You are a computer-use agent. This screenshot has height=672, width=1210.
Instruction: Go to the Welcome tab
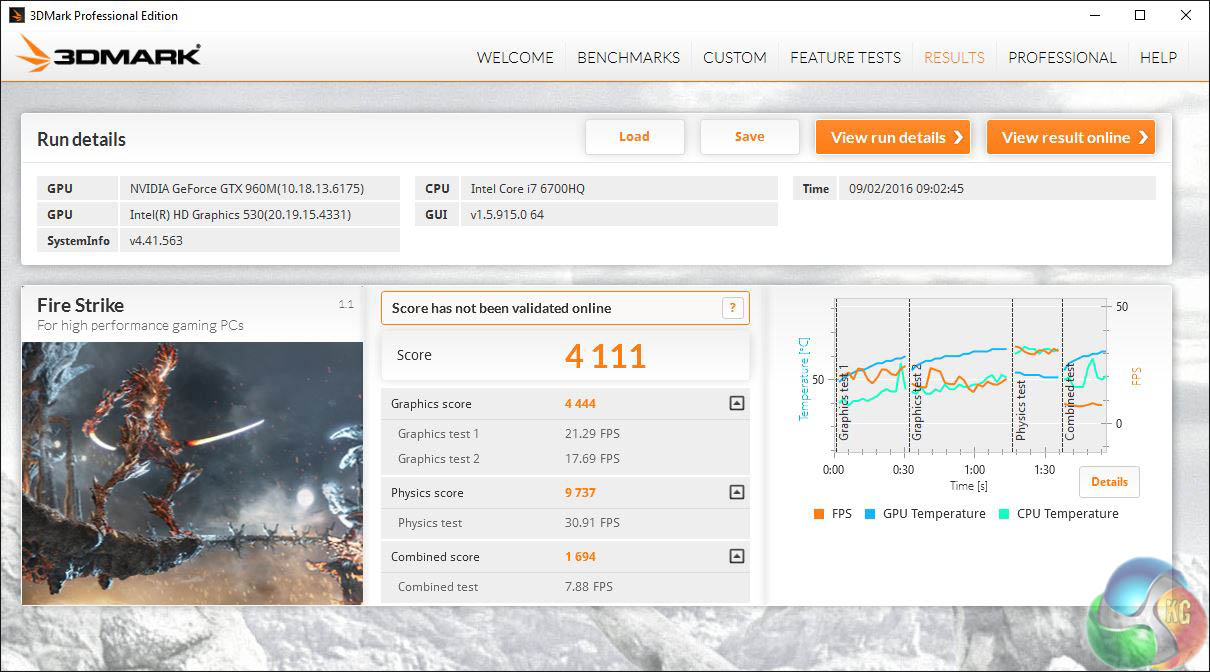[x=515, y=57]
